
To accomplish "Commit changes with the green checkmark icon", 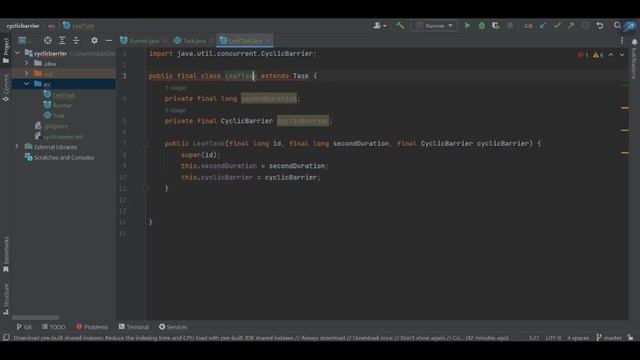I will pos(557,26).
